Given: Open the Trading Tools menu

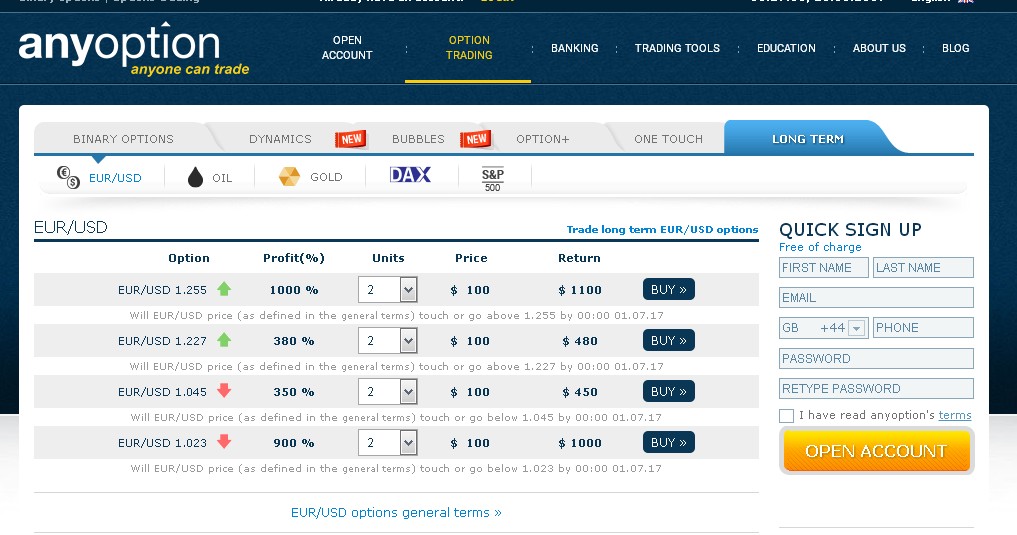Looking at the screenshot, I should 677,48.
